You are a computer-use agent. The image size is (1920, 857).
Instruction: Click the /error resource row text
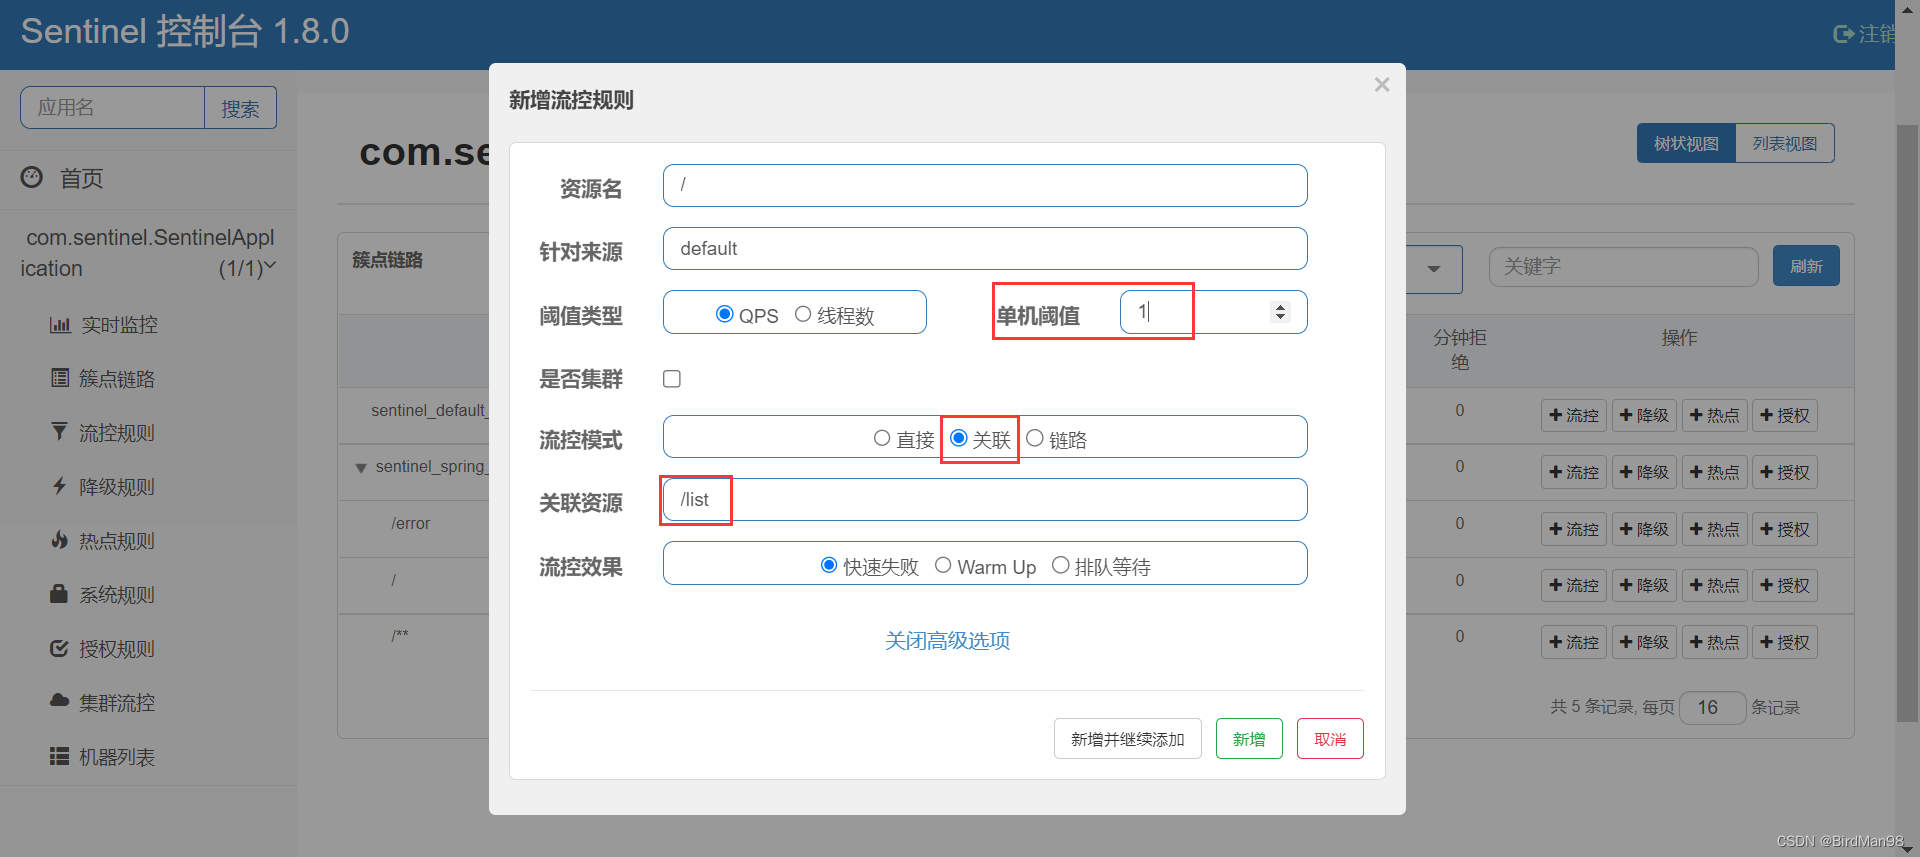point(411,523)
